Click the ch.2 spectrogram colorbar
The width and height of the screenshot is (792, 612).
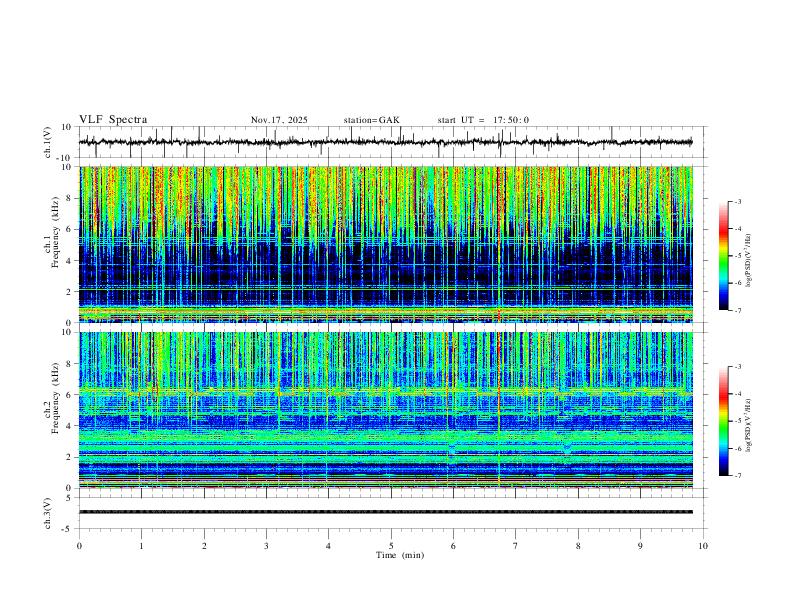tap(724, 421)
